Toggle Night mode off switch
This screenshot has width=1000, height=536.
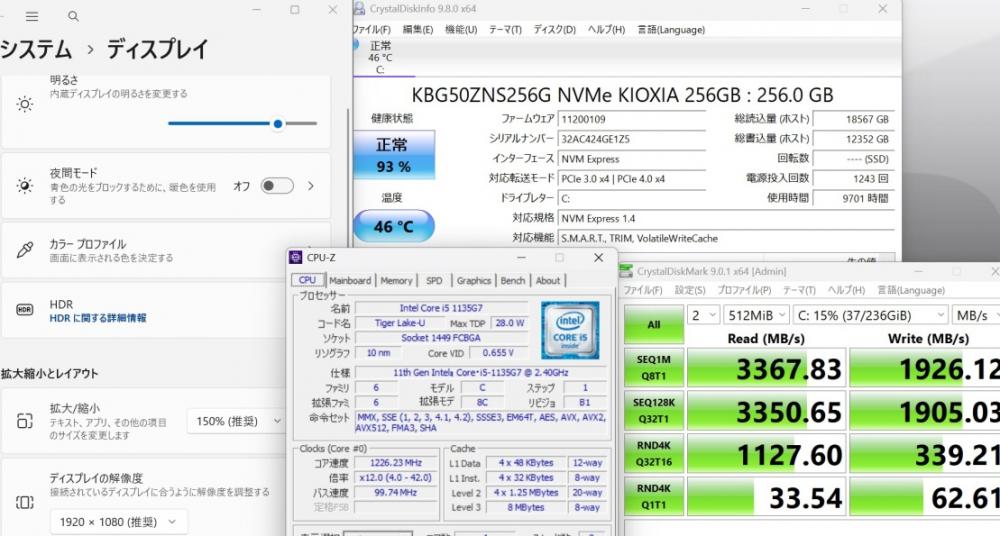[x=277, y=186]
